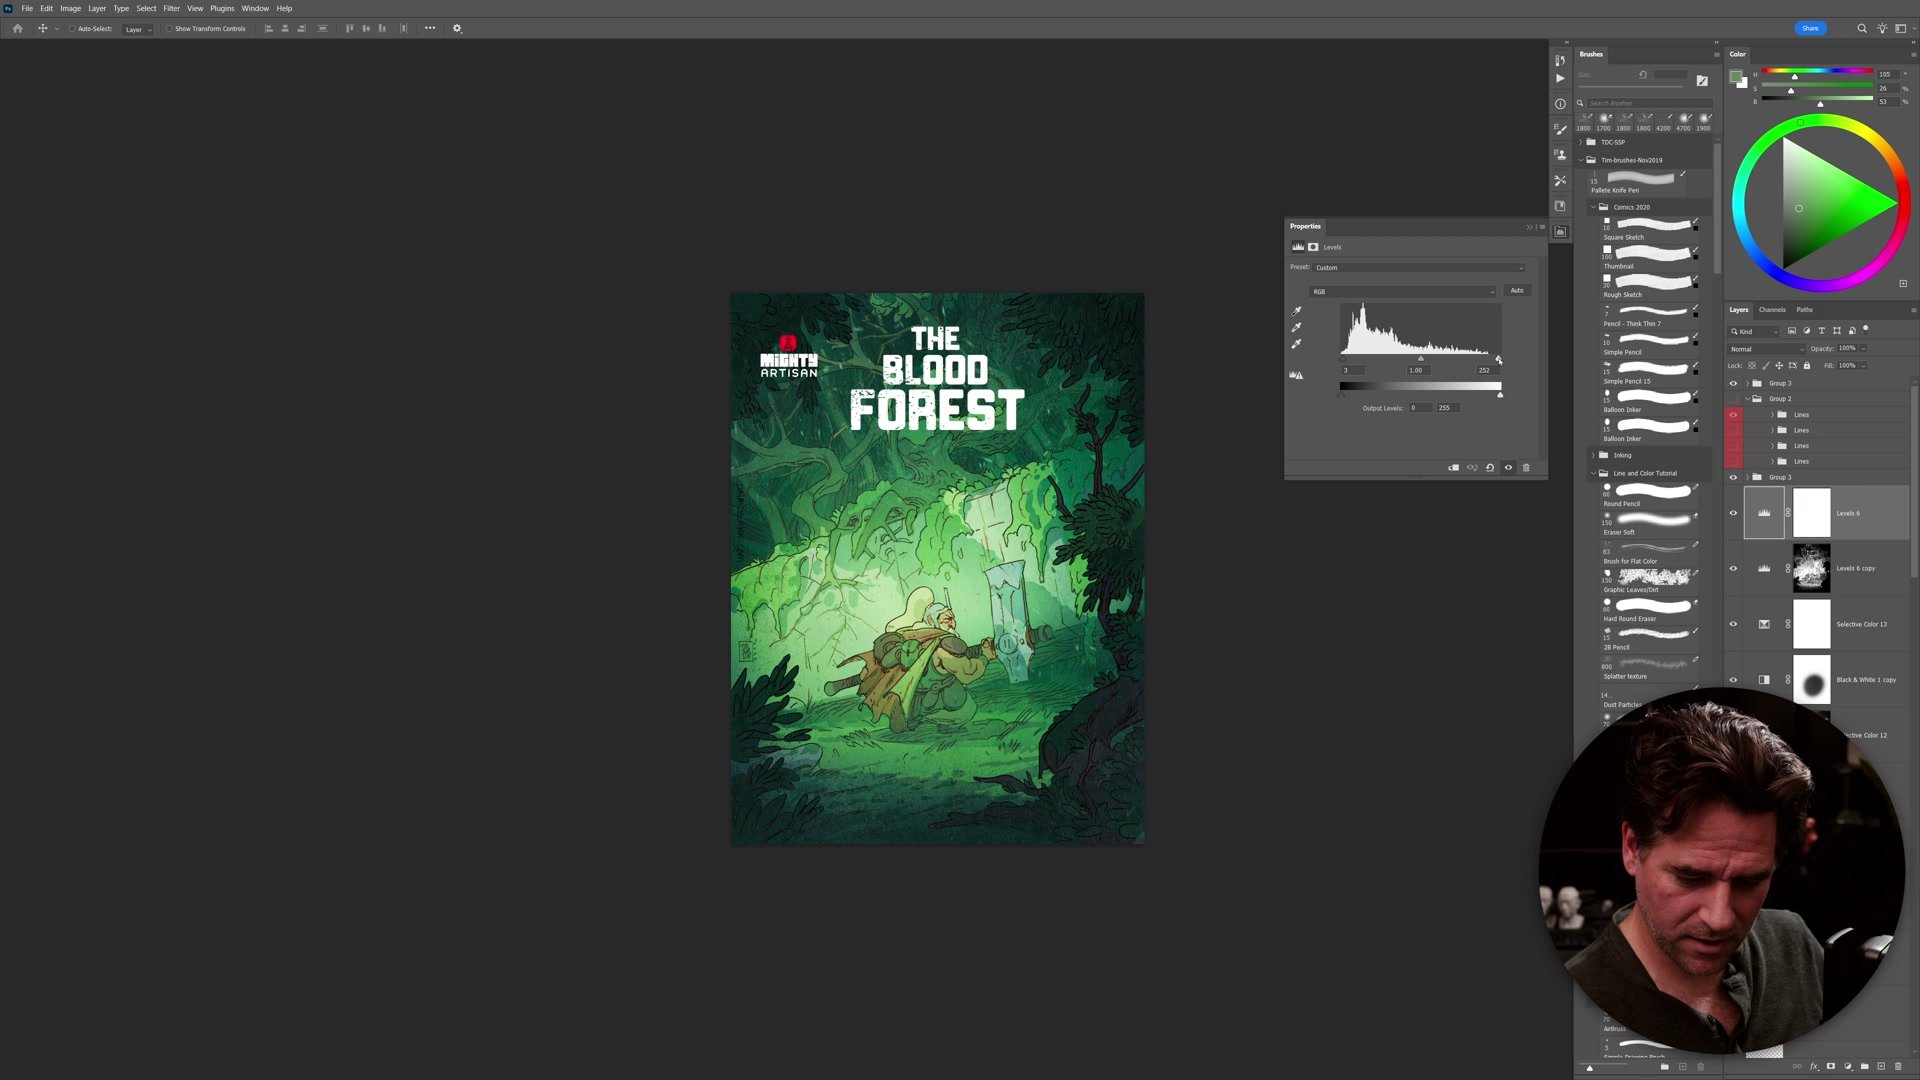Hide the Levels 6 copy layer
Image resolution: width=1920 pixels, height=1080 pixels.
coord(1734,568)
